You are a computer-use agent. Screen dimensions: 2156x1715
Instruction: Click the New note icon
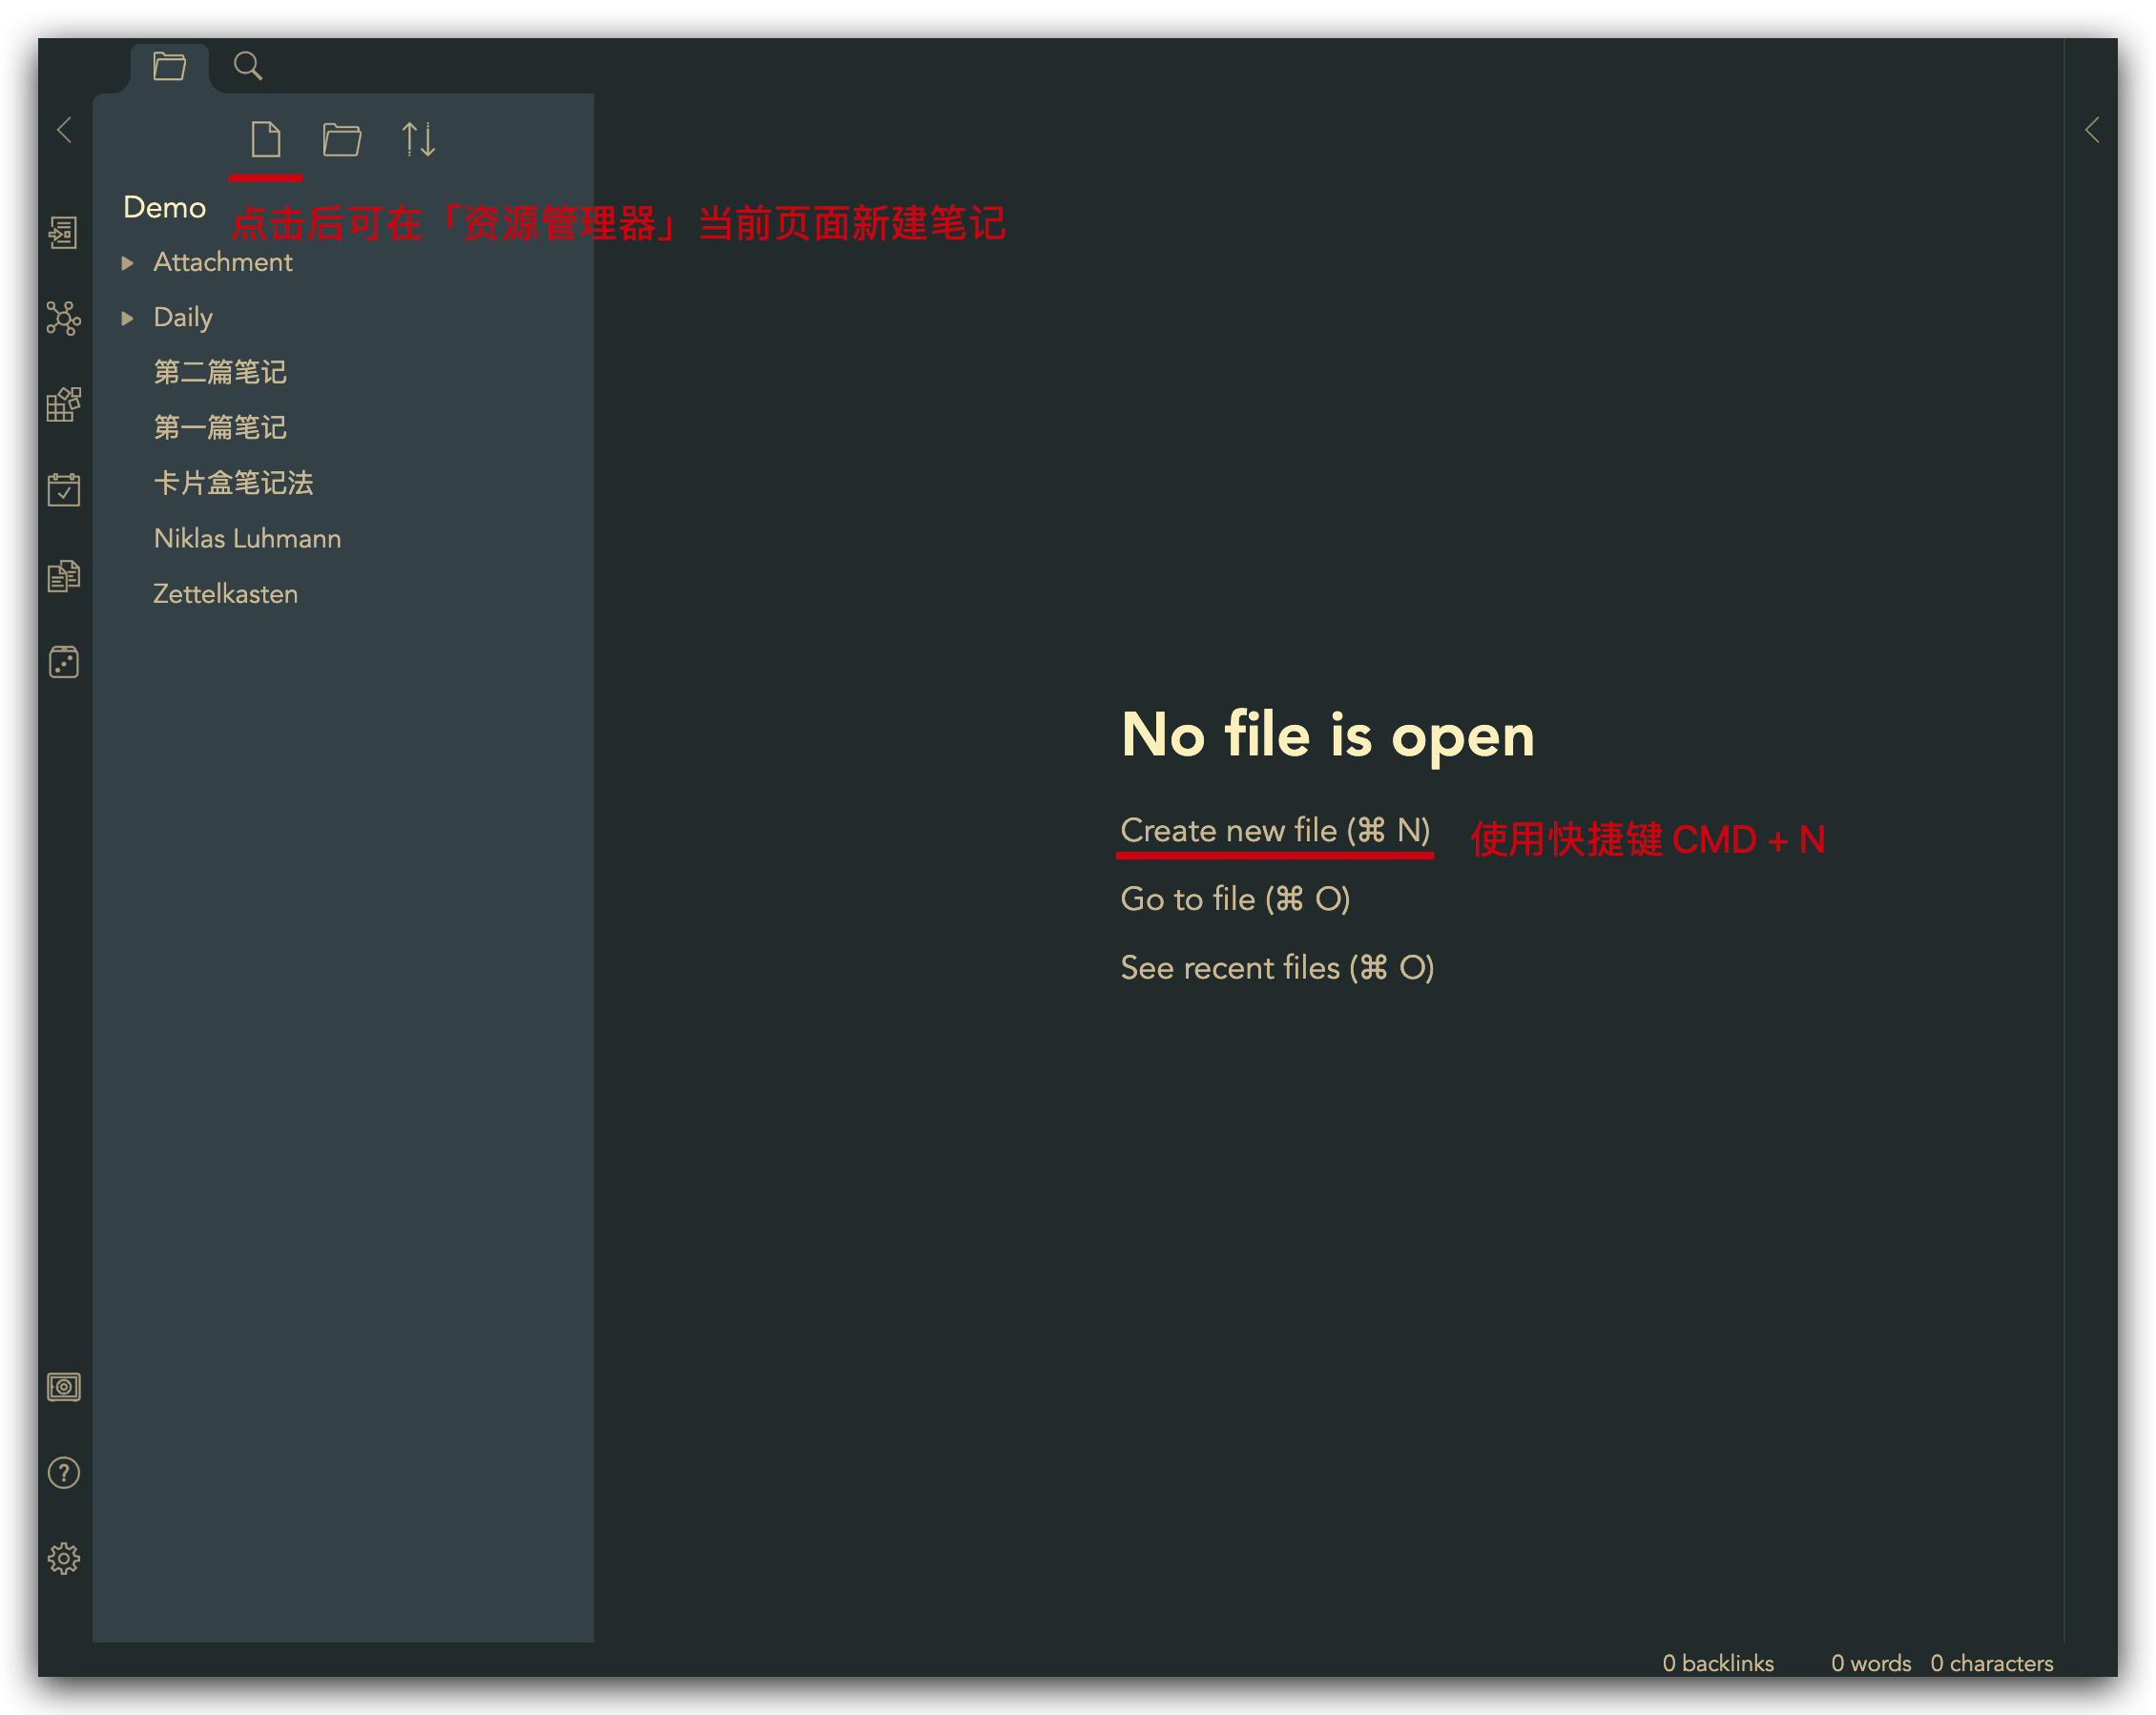tap(265, 139)
